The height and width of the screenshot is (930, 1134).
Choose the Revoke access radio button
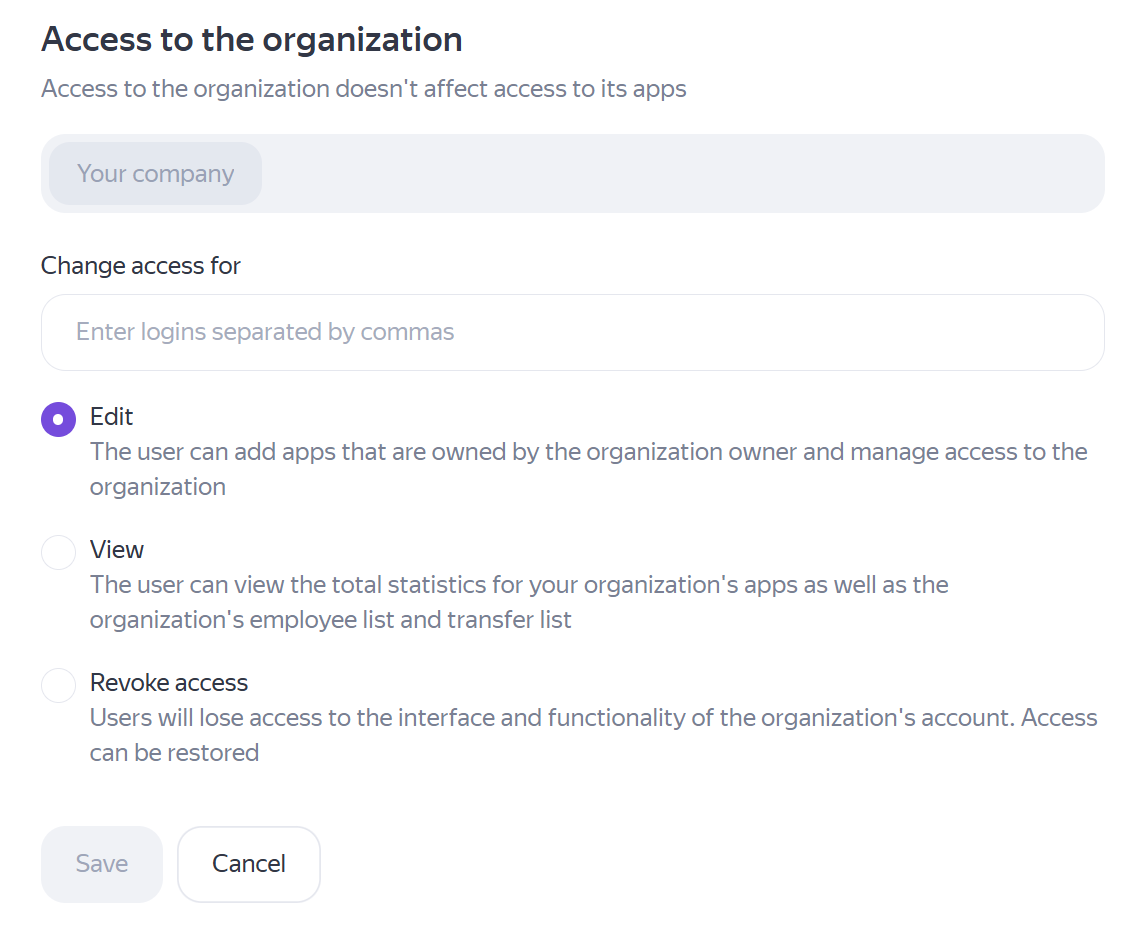tap(58, 685)
